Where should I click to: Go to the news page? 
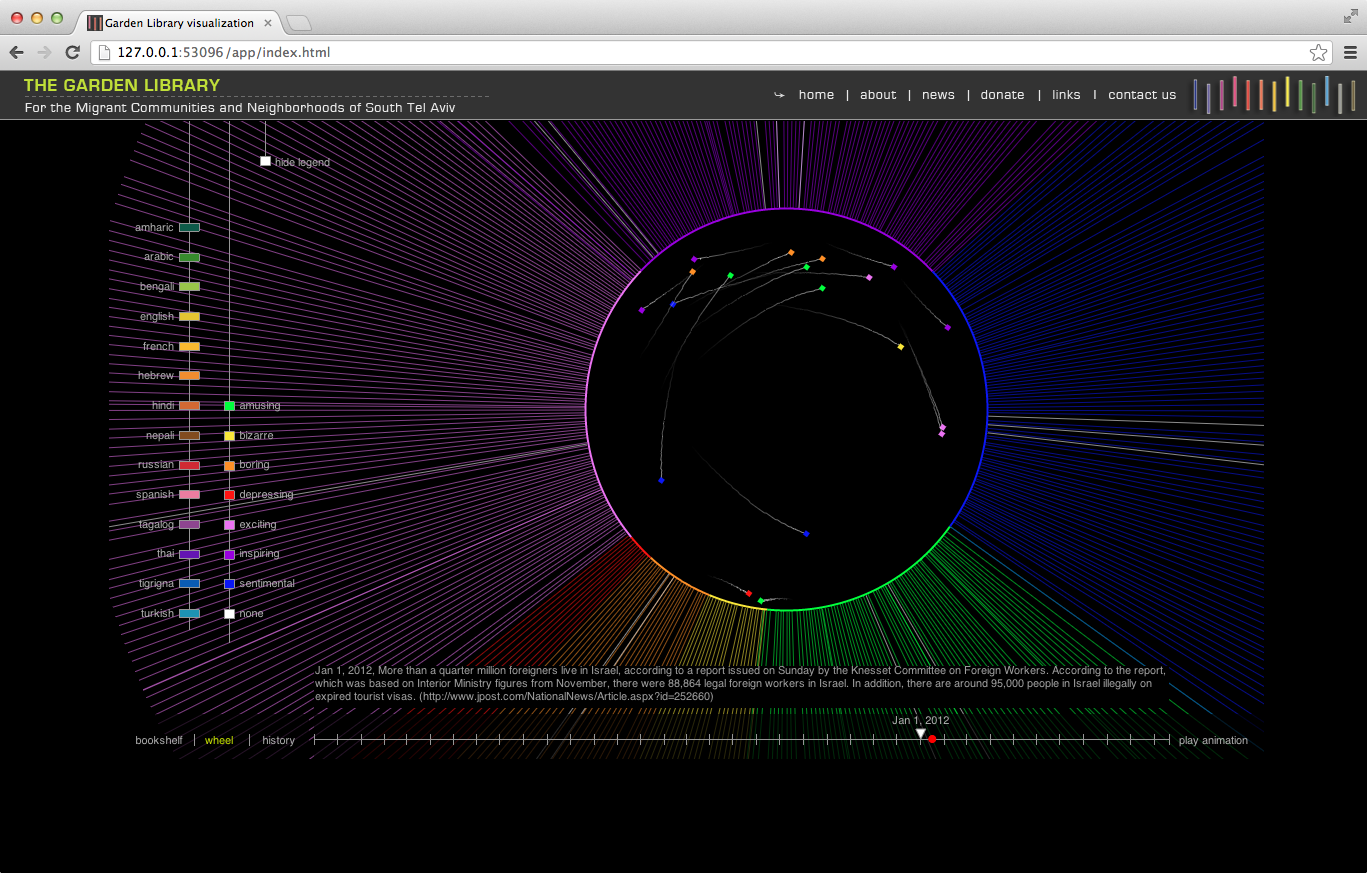pyautogui.click(x=938, y=95)
